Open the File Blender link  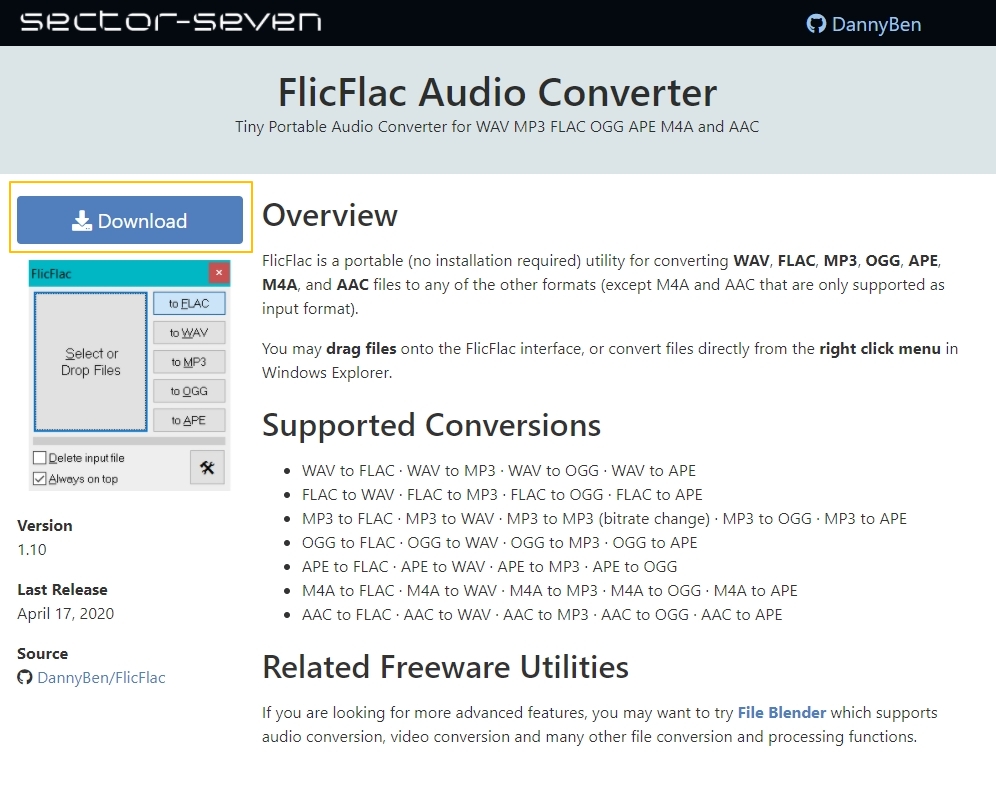click(x=781, y=712)
